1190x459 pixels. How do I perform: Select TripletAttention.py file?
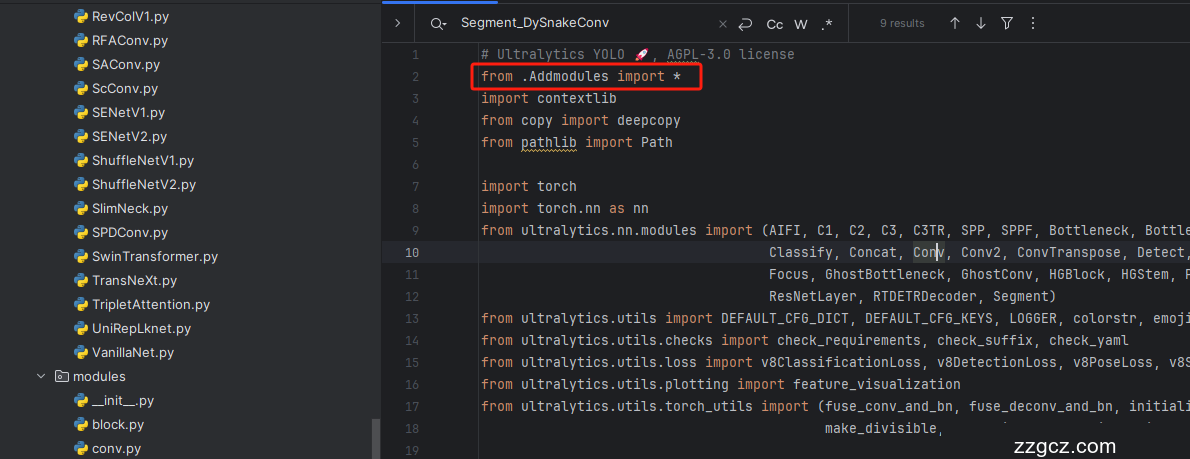click(x=150, y=305)
